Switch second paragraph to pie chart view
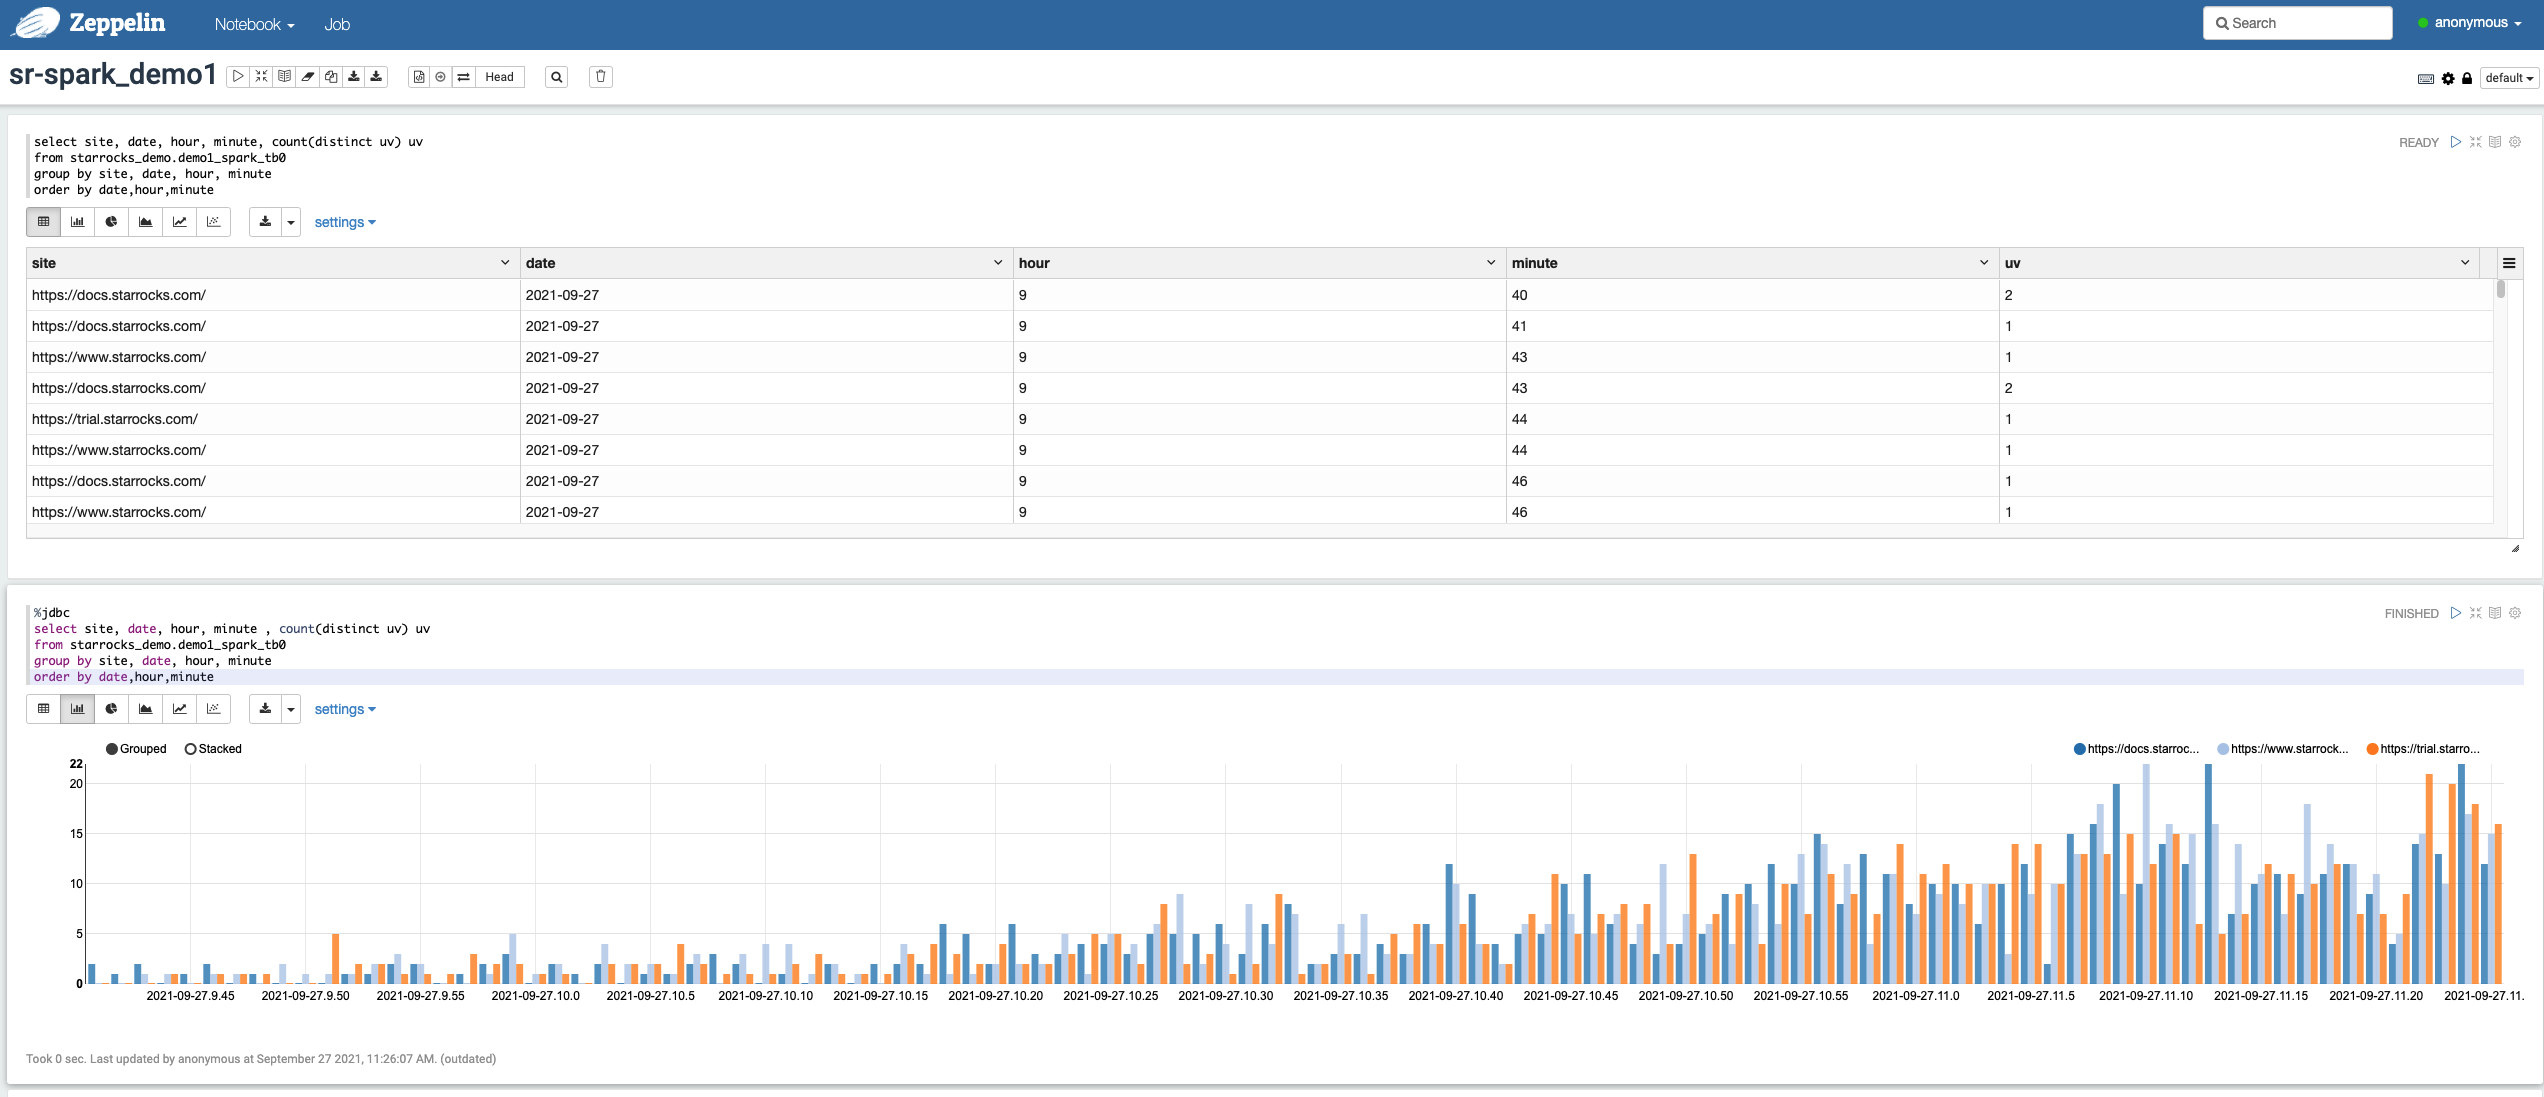Screen dimensions: 2544x1097 pyautogui.click(x=111, y=709)
